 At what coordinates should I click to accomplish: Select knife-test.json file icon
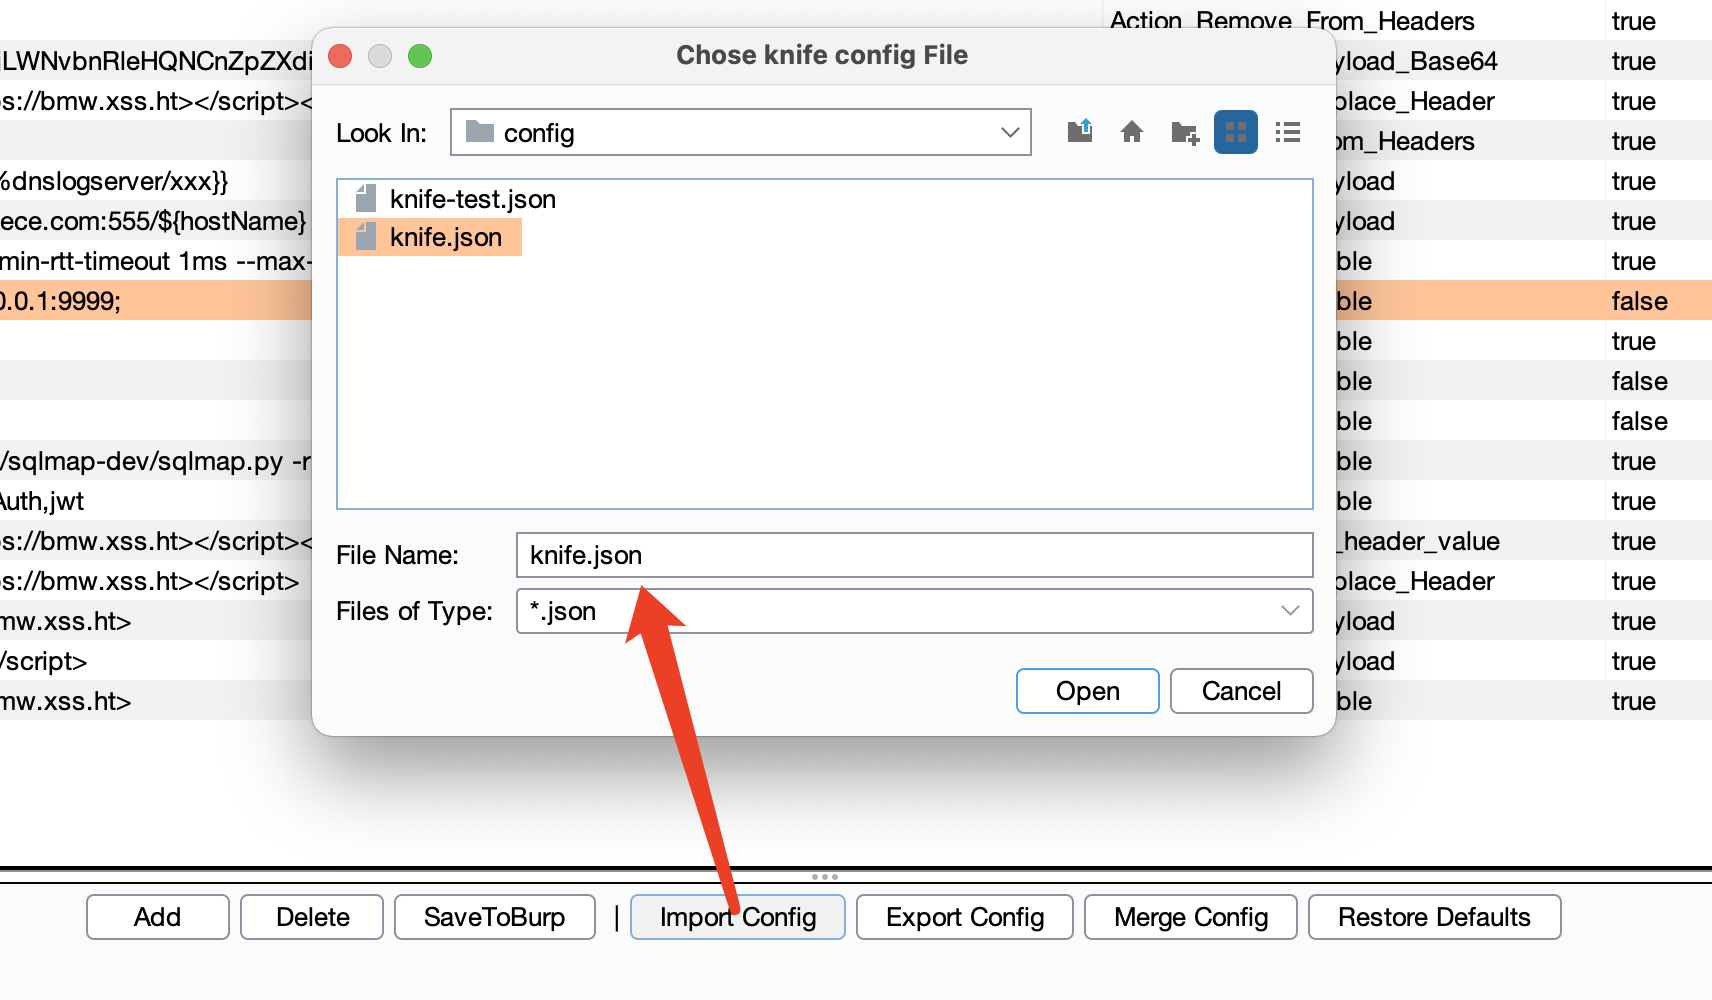tap(366, 198)
